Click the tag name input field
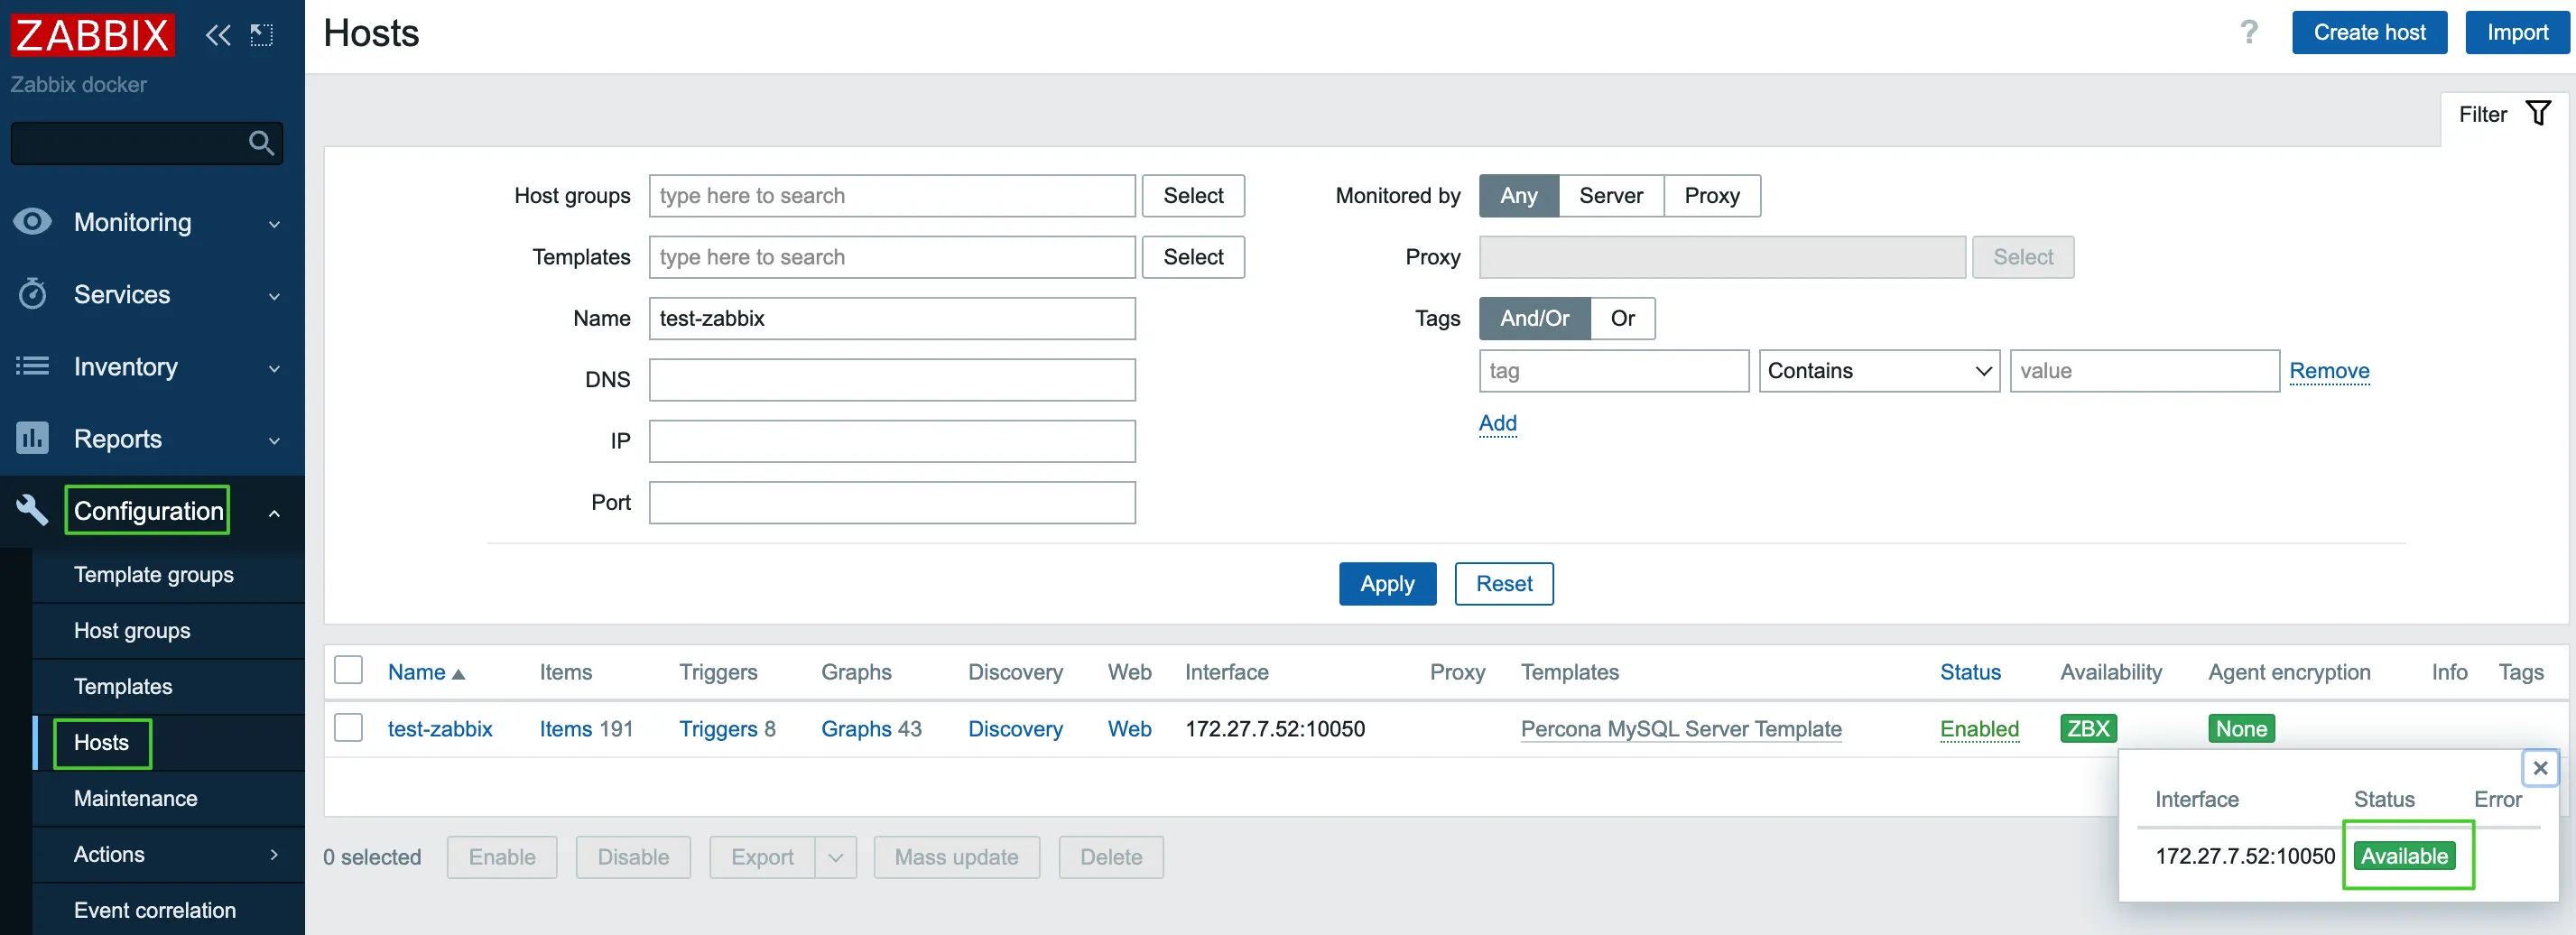The width and height of the screenshot is (2576, 935). coord(1613,370)
